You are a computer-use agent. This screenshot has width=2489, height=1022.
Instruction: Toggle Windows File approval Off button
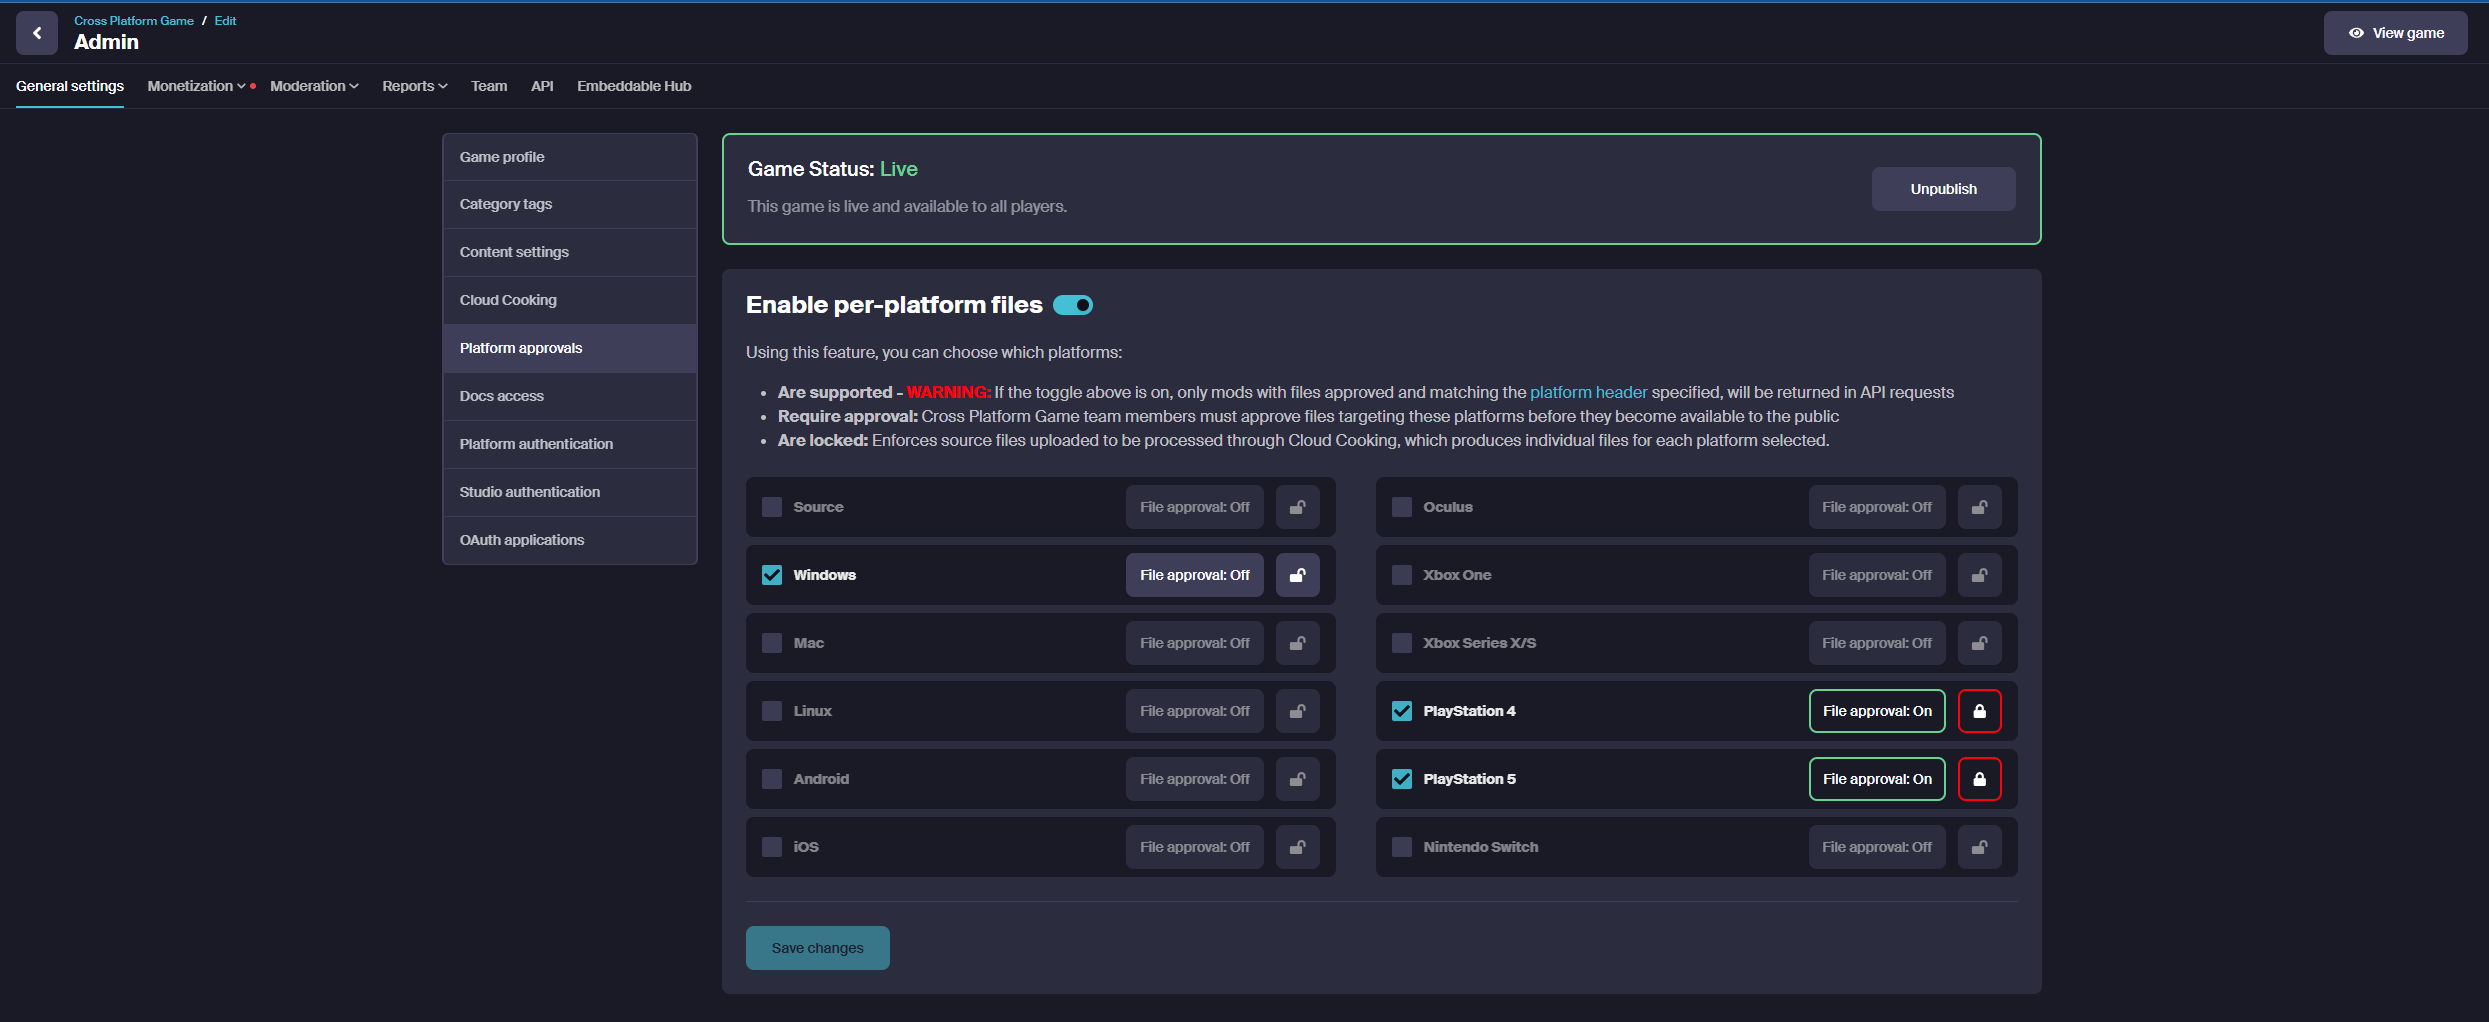(x=1194, y=575)
